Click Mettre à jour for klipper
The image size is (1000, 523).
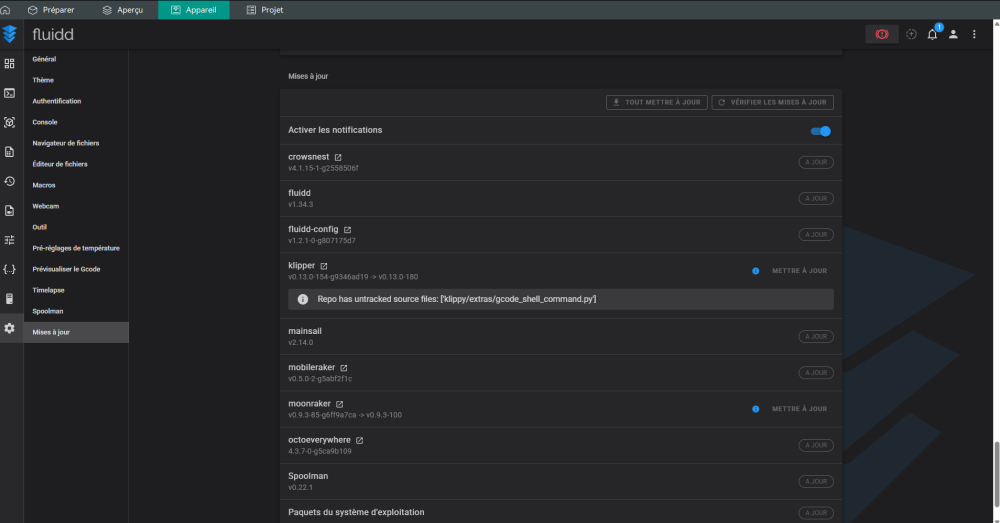(x=799, y=271)
